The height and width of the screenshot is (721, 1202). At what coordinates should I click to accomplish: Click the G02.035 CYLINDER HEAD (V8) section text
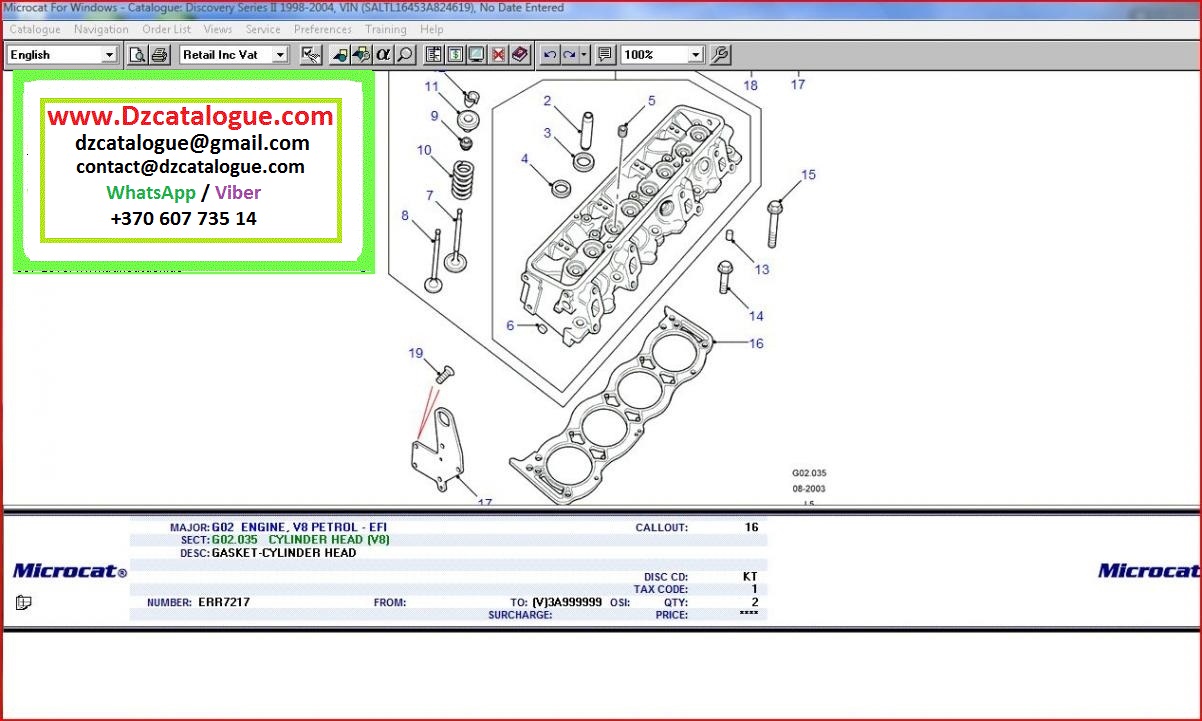300,539
